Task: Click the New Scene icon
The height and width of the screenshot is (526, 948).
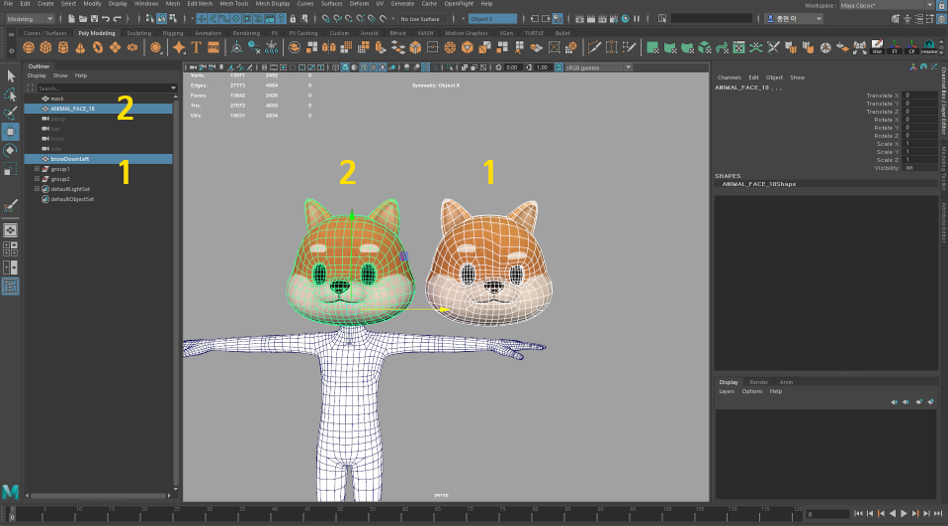Action: click(71, 19)
